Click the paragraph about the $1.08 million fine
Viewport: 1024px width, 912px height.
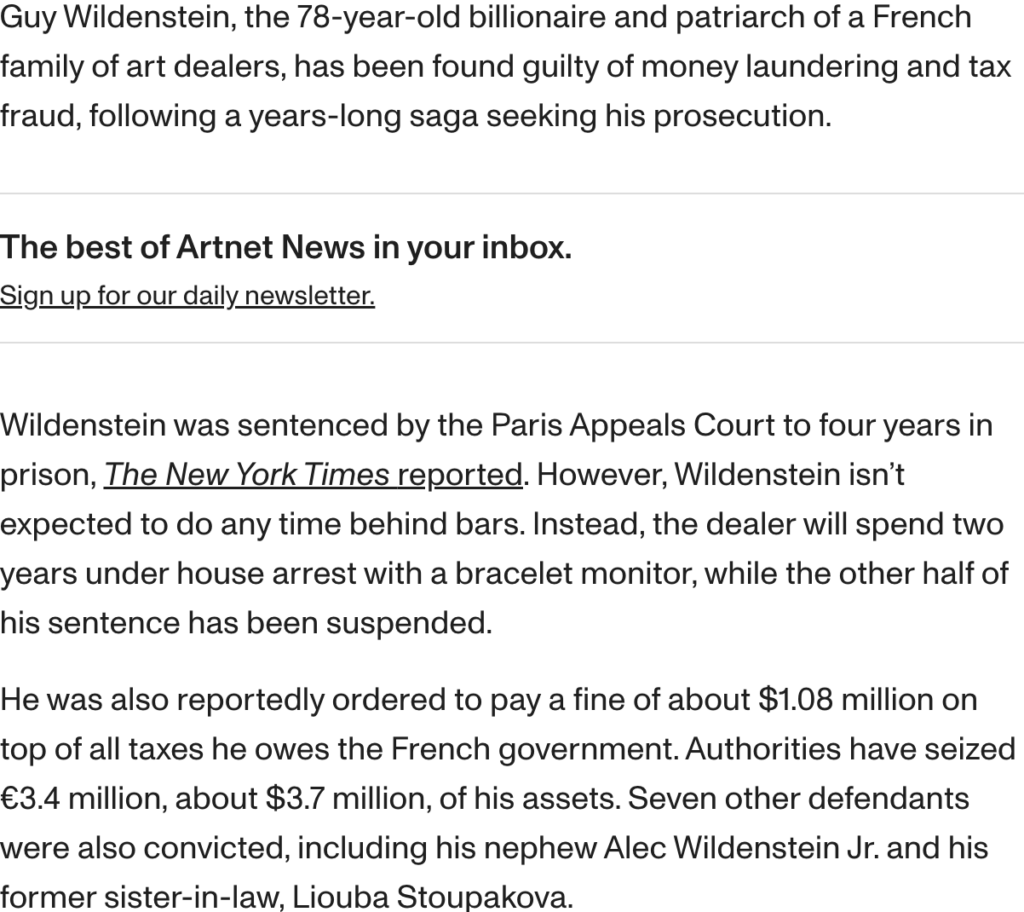(x=508, y=798)
